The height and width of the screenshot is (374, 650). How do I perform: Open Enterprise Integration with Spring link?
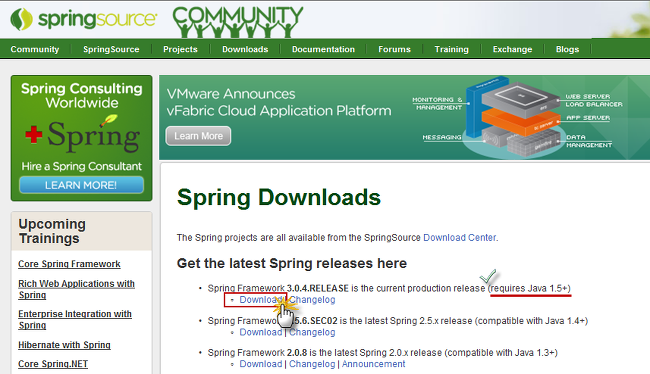click(x=75, y=319)
